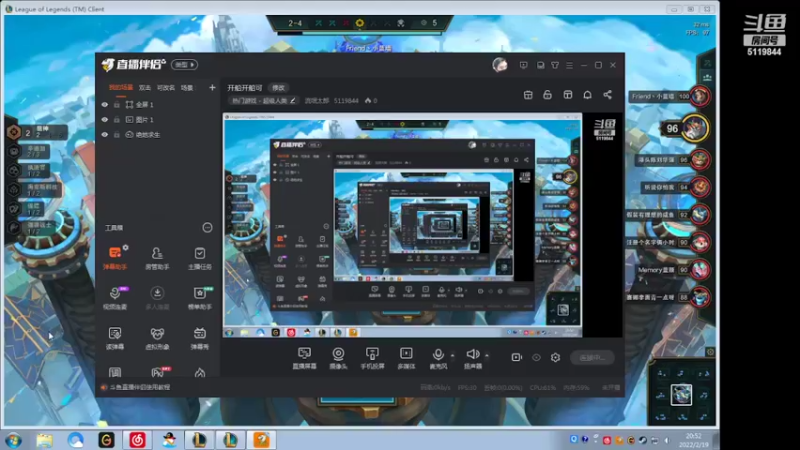
Task: Open the layout icon next to the bell
Action: click(x=567, y=95)
